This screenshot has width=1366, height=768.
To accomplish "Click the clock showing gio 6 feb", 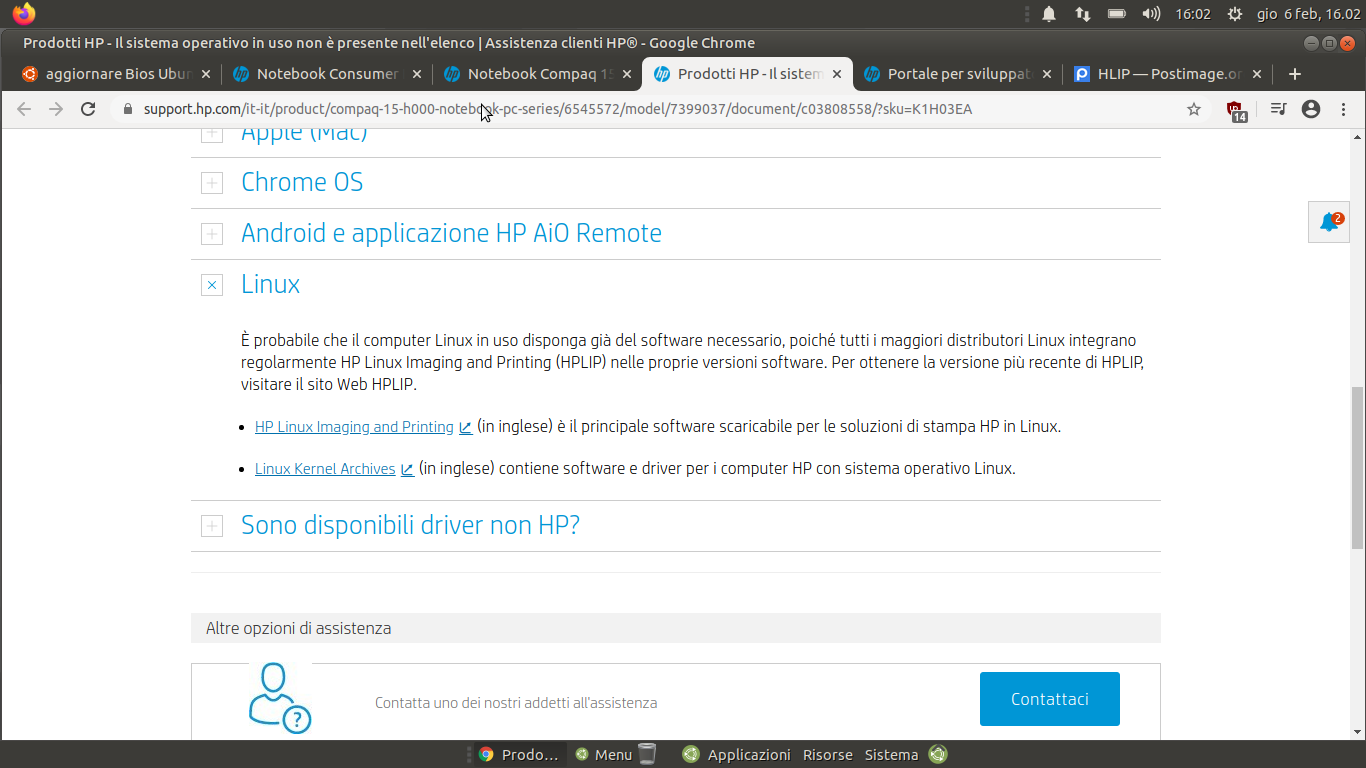I will [x=1308, y=14].
